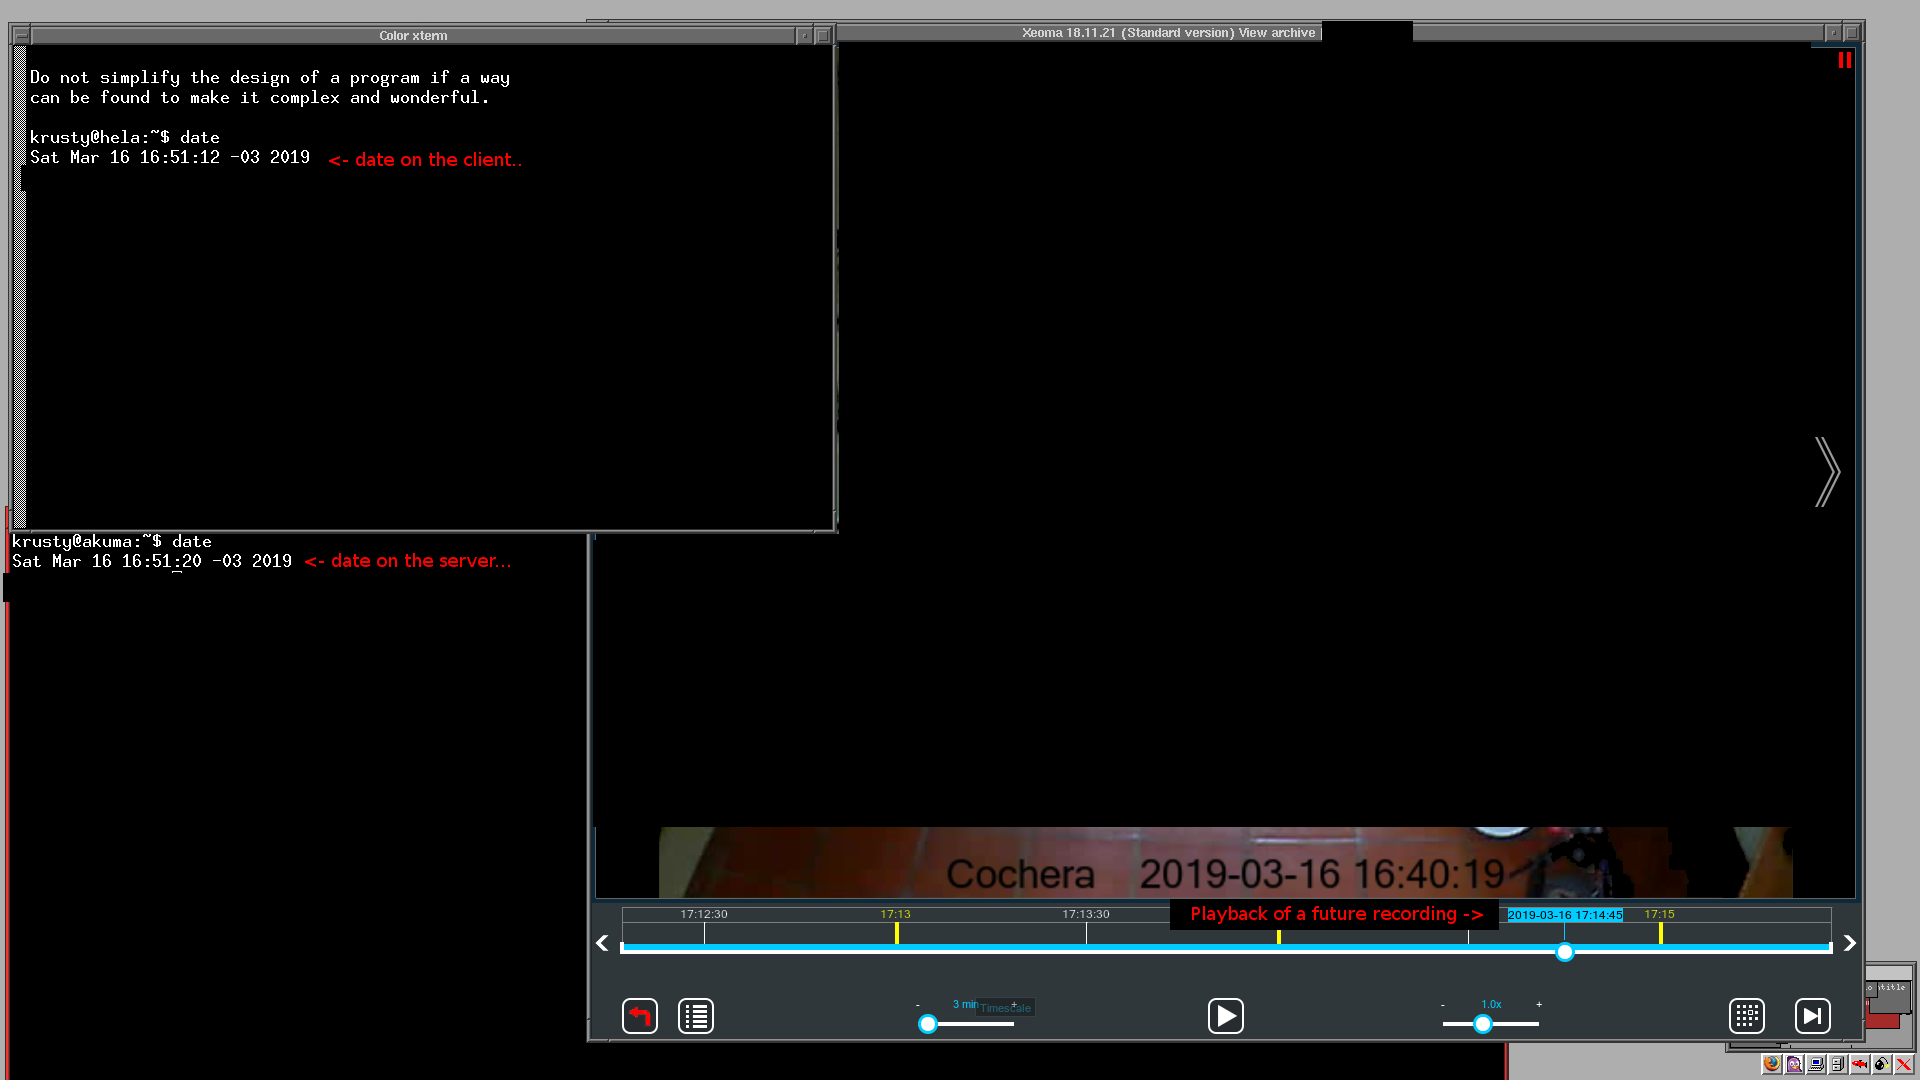Screen dimensions: 1920x1080
Task: Click the right arrow navigation icon in Xeoma
Action: (1828, 471)
